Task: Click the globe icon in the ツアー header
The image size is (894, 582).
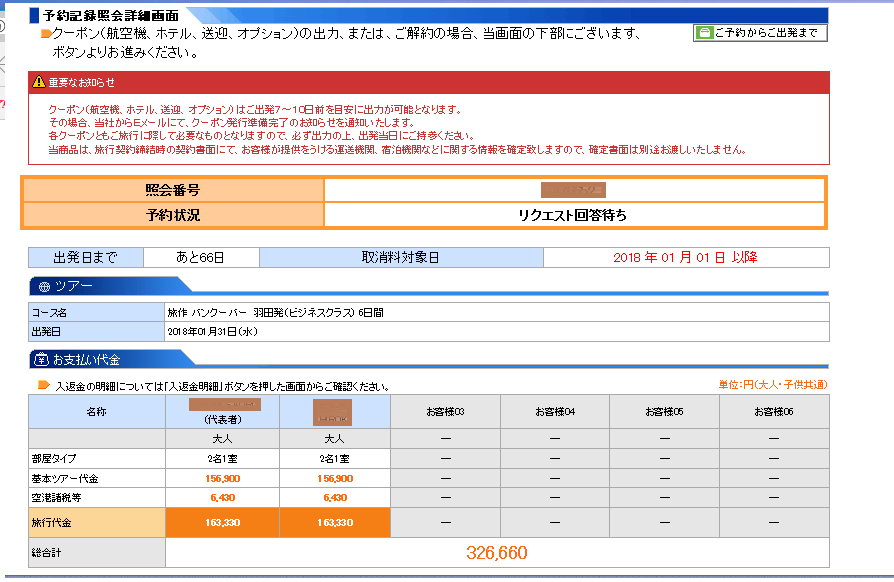Action: click(44, 287)
